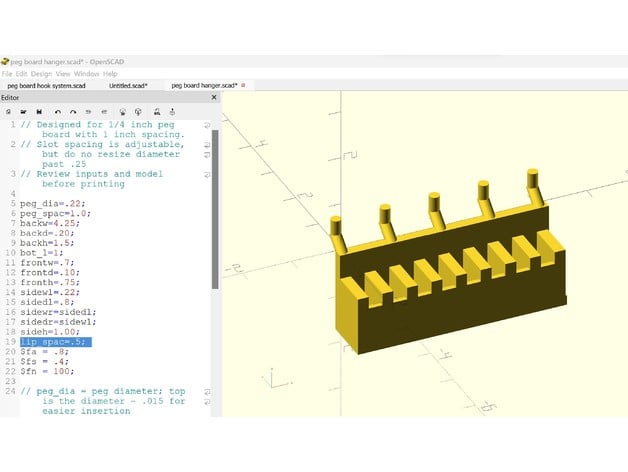Click the Save icon in editor toolbar
Screen dimensions: 628x472
pos(39,112)
